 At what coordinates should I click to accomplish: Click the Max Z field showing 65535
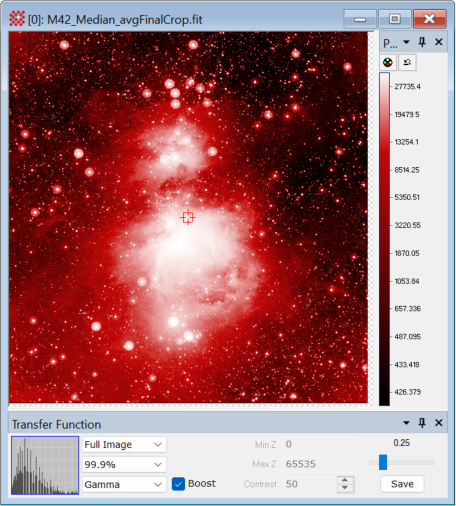tap(318, 464)
